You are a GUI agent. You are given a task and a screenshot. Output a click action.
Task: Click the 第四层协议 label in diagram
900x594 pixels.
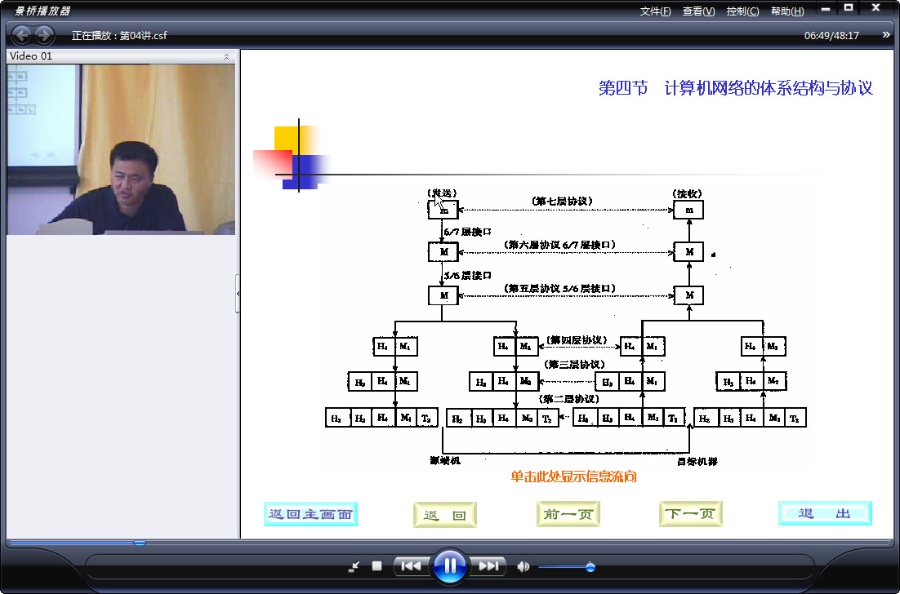576,340
